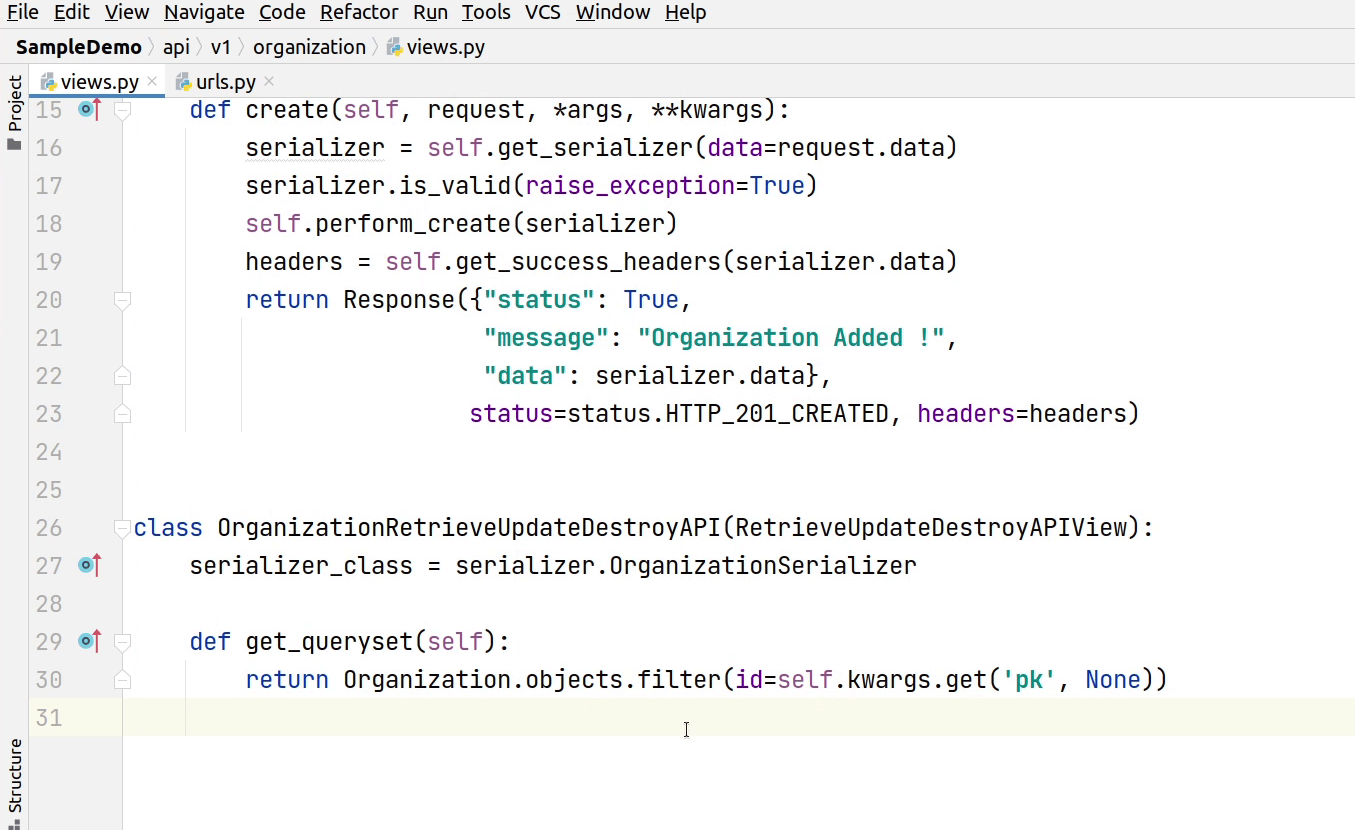The height and width of the screenshot is (830, 1355).
Task: Close the views.py editor tab
Action: pyautogui.click(x=152, y=82)
